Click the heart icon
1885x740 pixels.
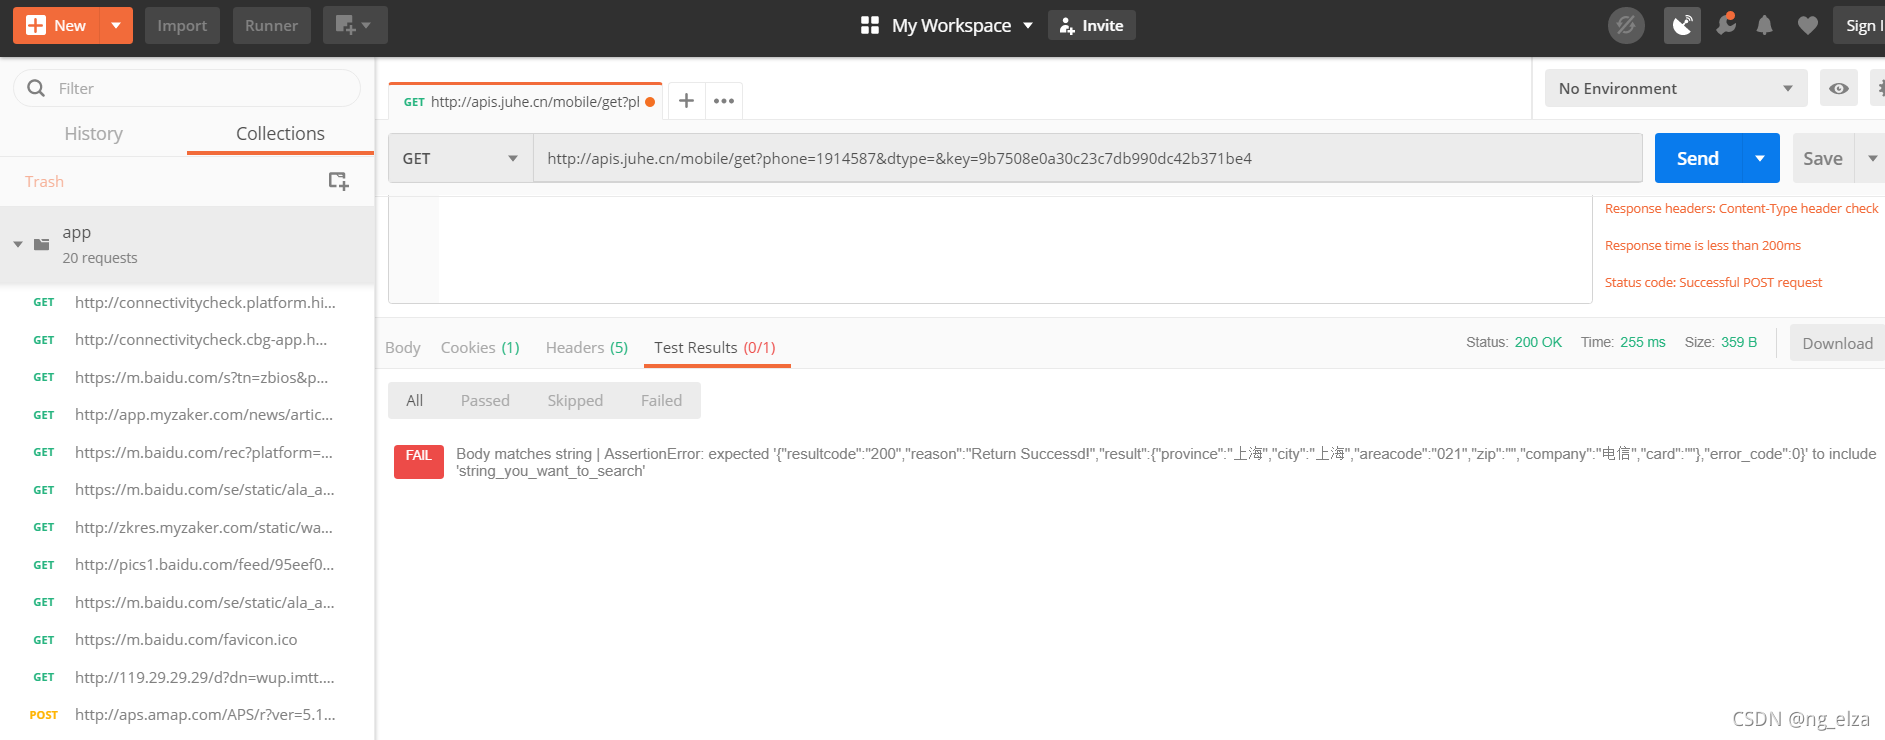tap(1807, 25)
